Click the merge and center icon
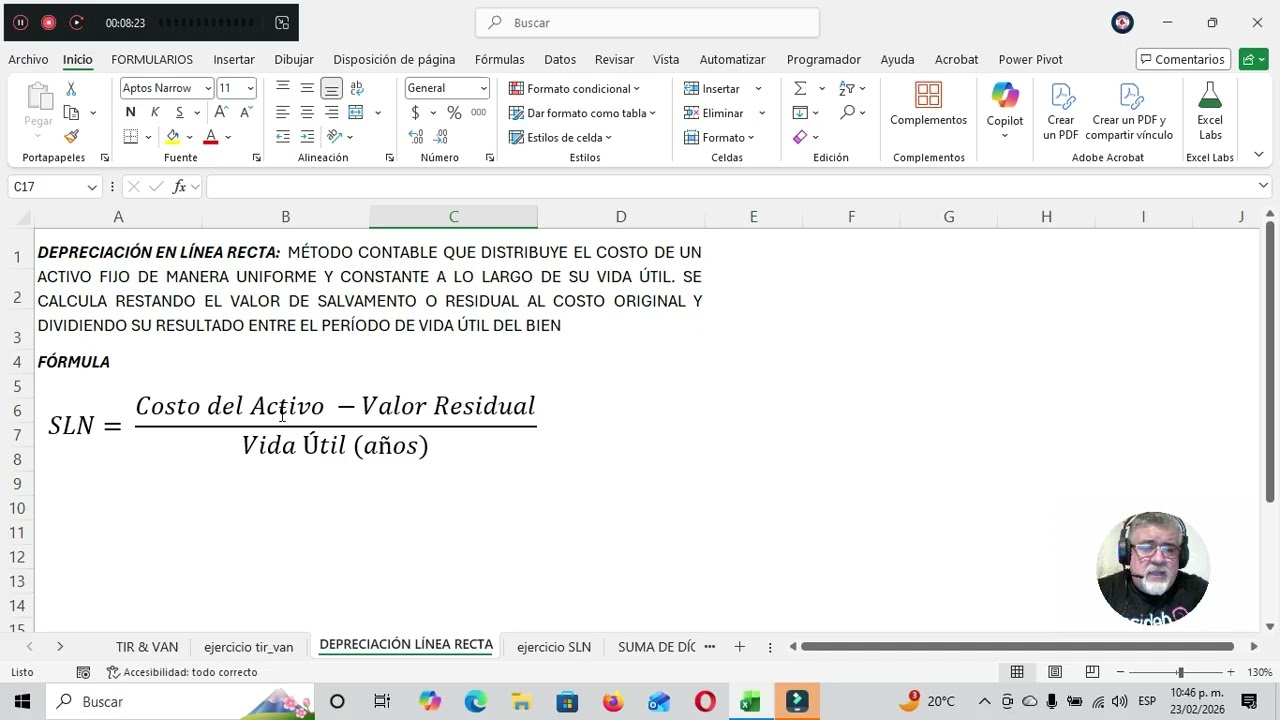Screen dimensions: 1280x720 click(x=356, y=112)
